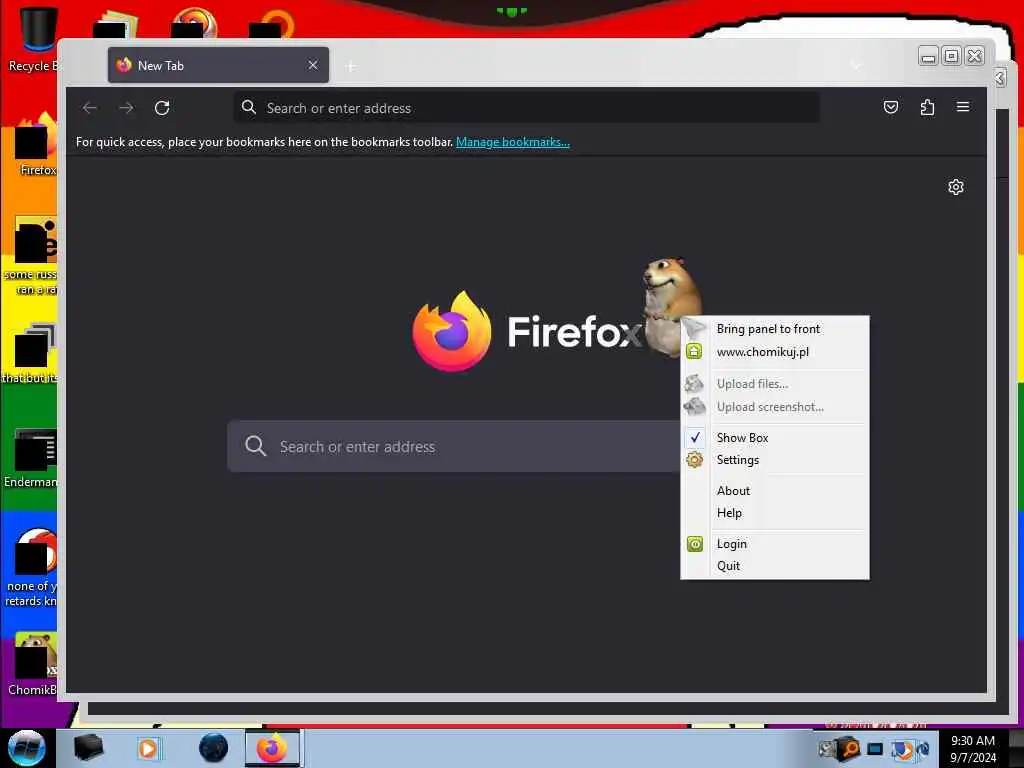Viewport: 1024px width, 768px height.
Task: Click the green home icon beside www.chomikuj.pl
Action: pos(694,351)
